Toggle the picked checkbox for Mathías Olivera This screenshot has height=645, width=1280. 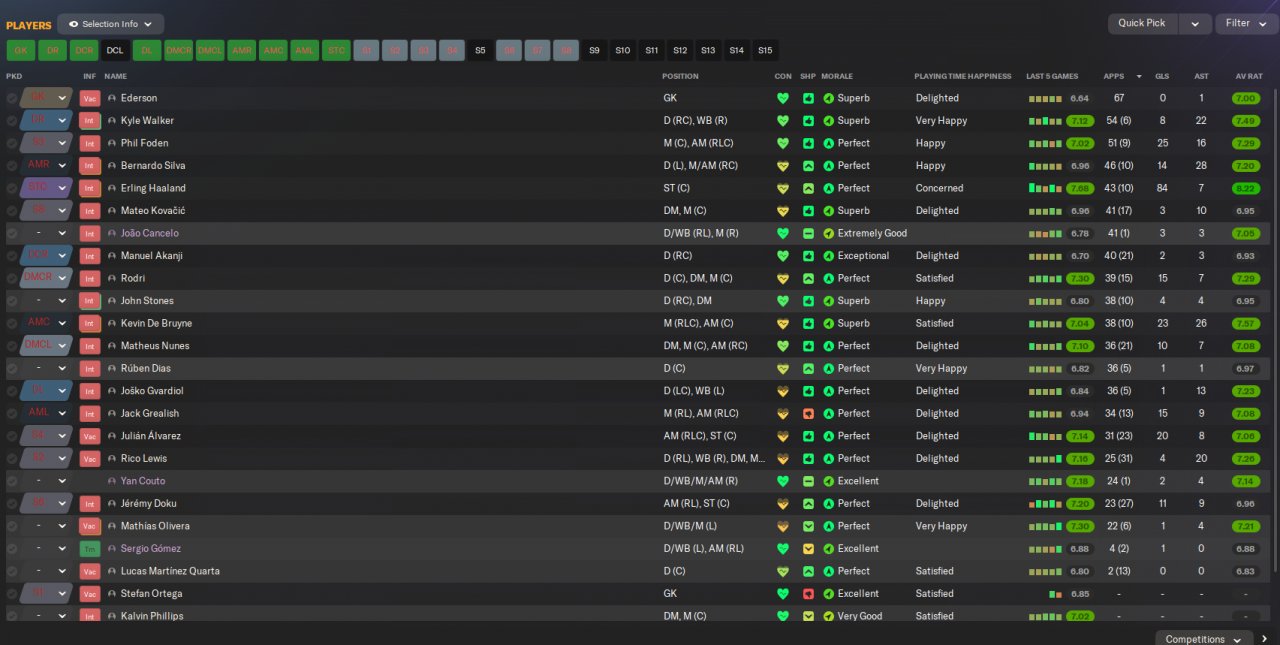coord(12,526)
